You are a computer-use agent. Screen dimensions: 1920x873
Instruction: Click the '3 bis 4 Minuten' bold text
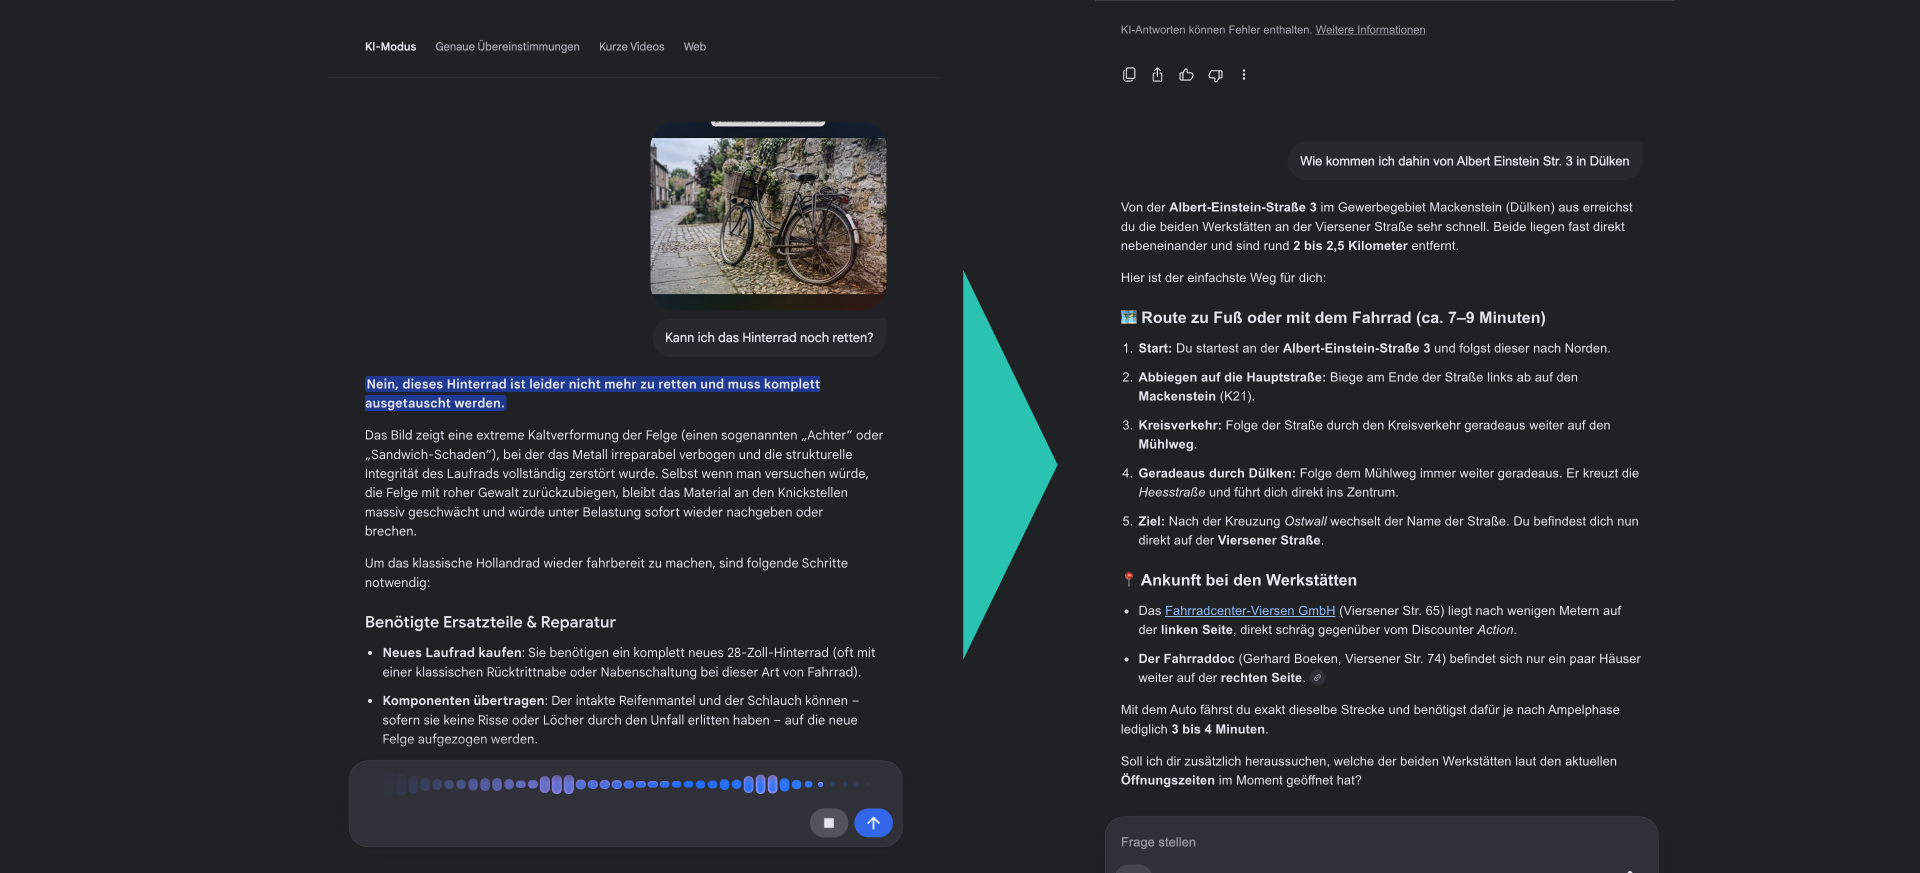point(1218,730)
